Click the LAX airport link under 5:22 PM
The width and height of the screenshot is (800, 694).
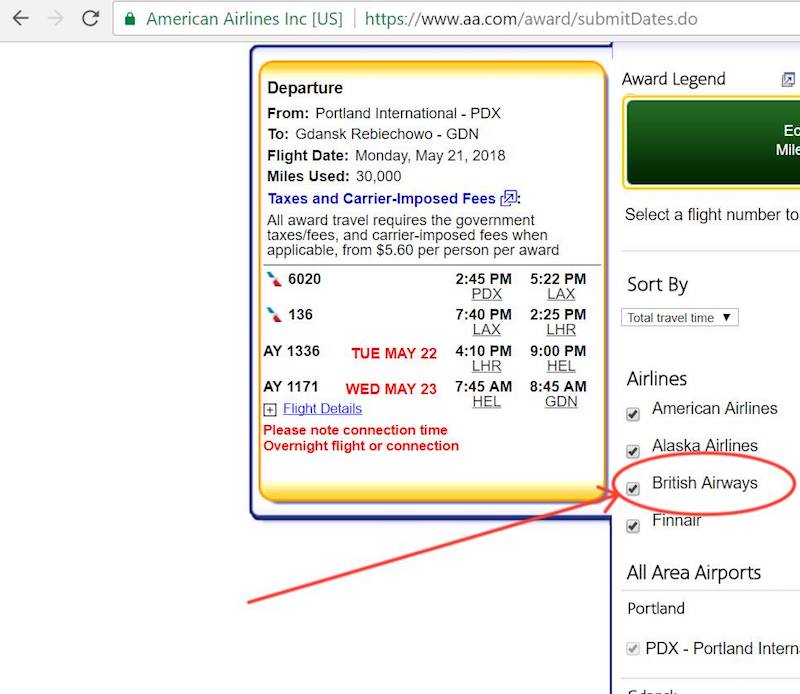click(x=561, y=294)
